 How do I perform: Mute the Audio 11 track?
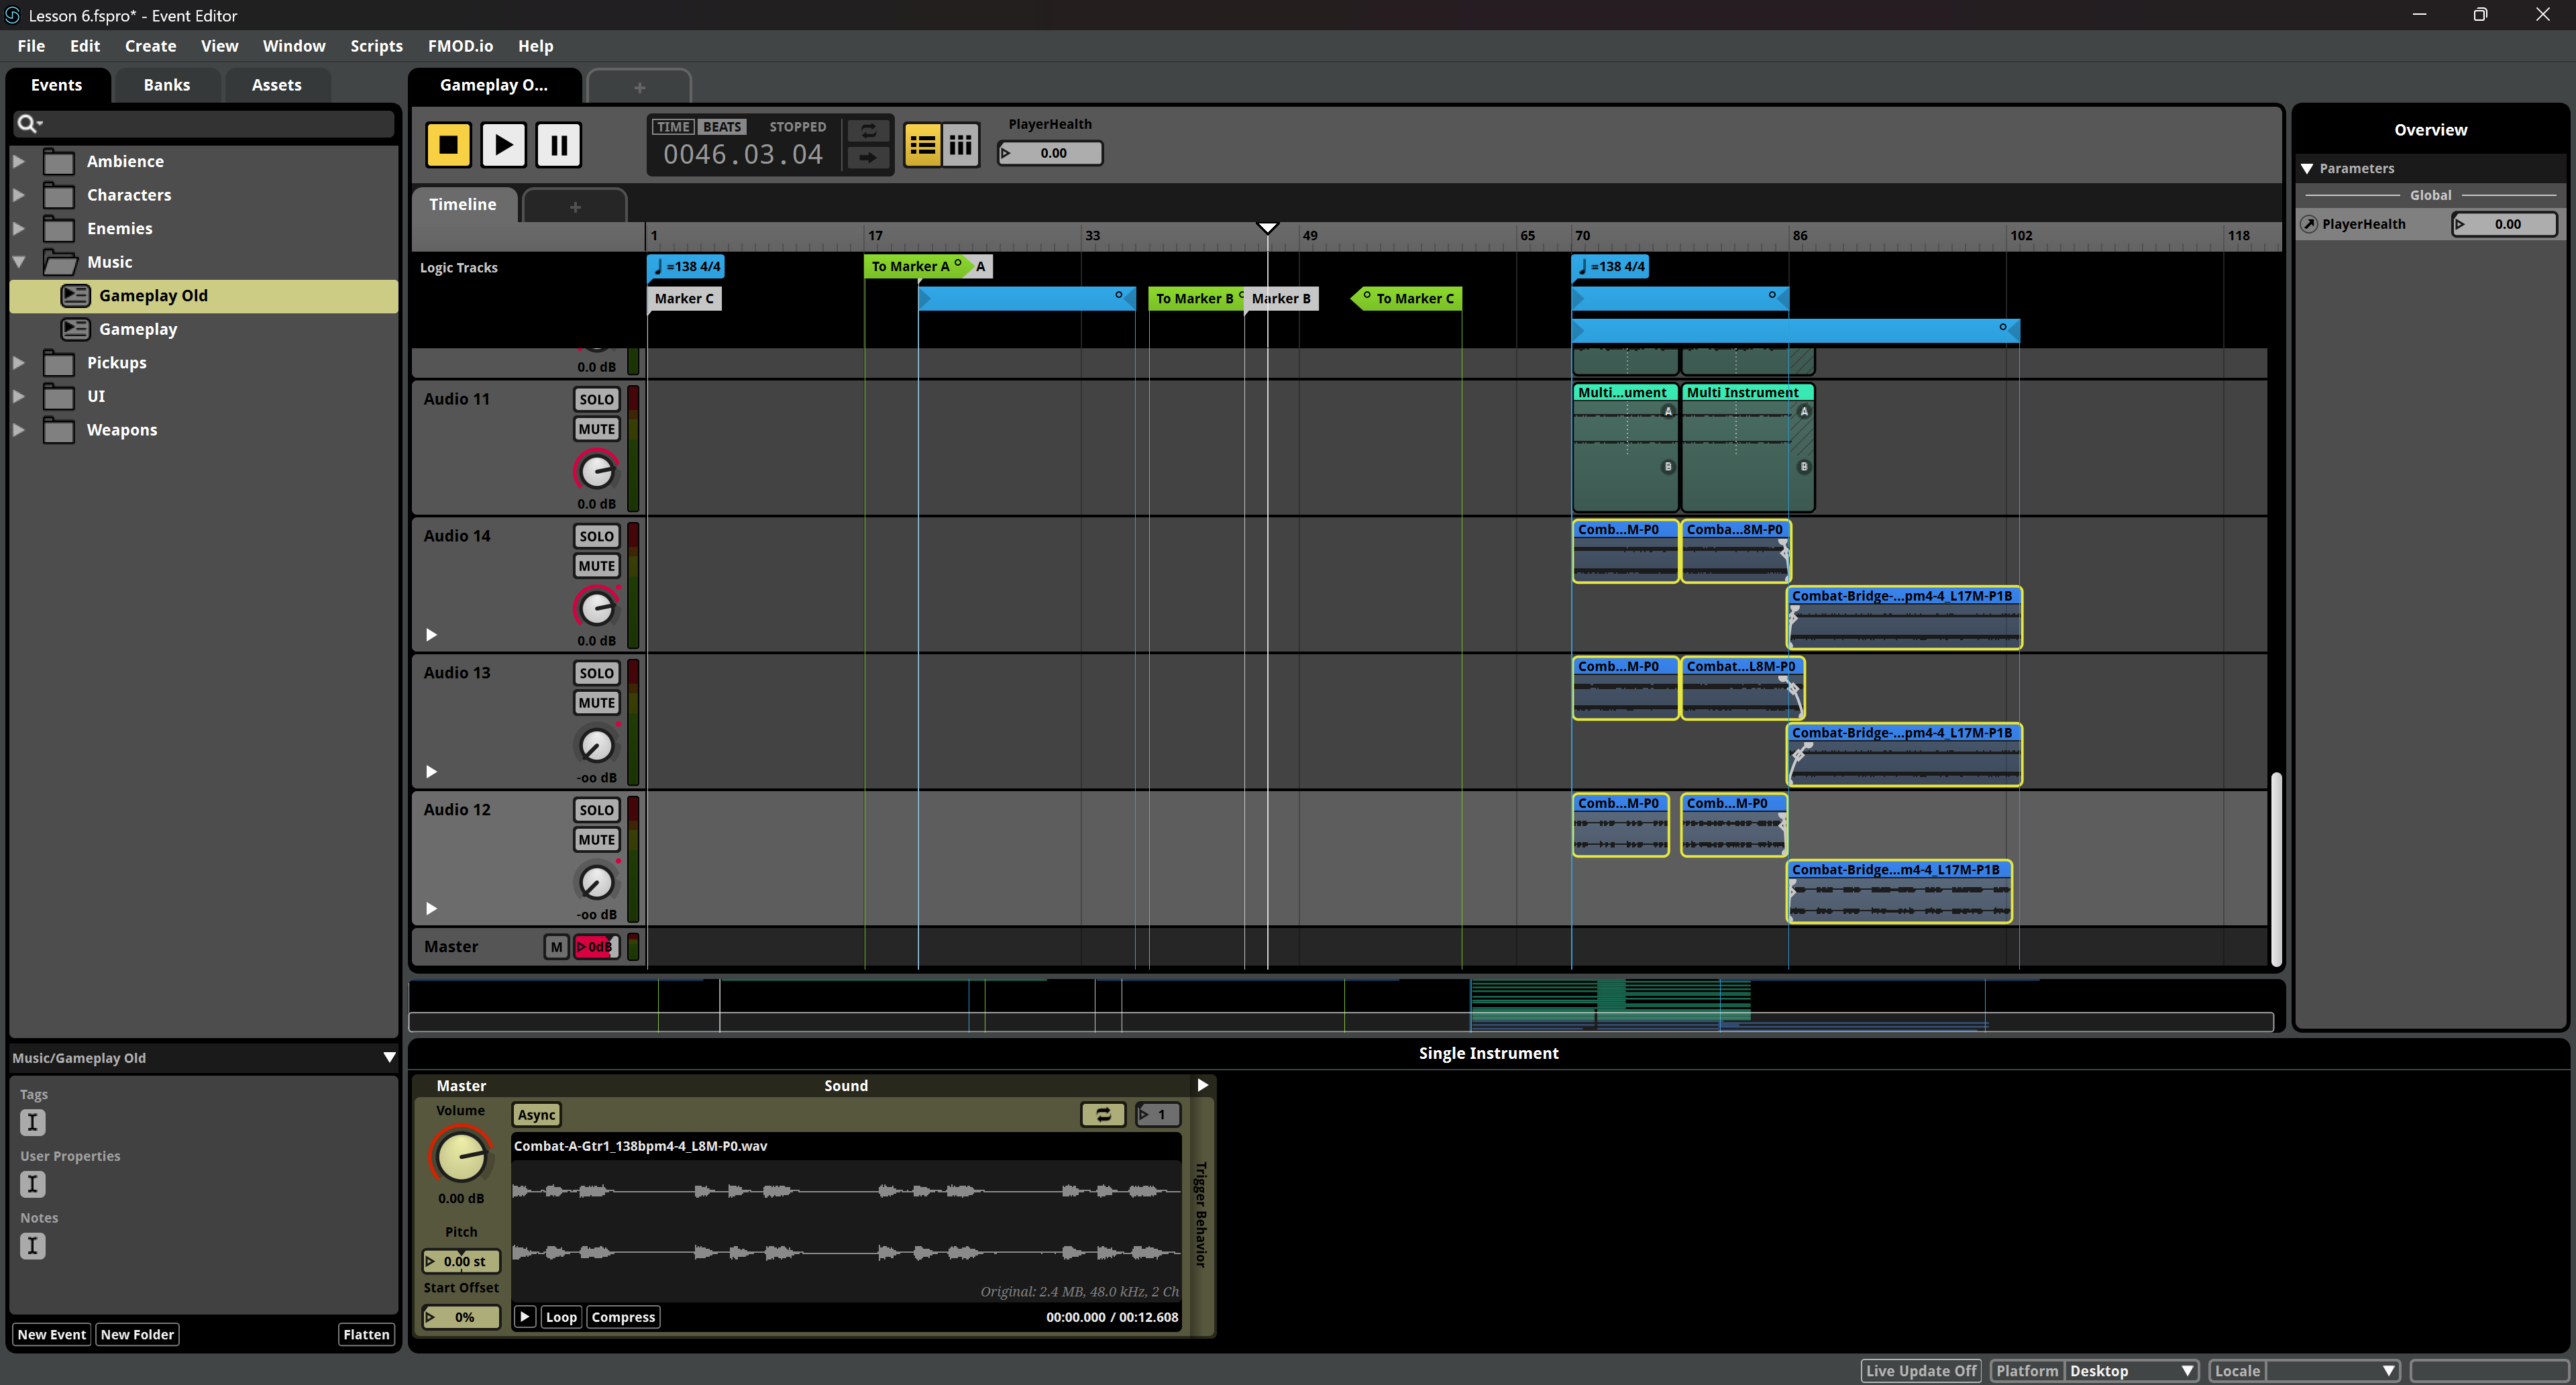pos(596,429)
